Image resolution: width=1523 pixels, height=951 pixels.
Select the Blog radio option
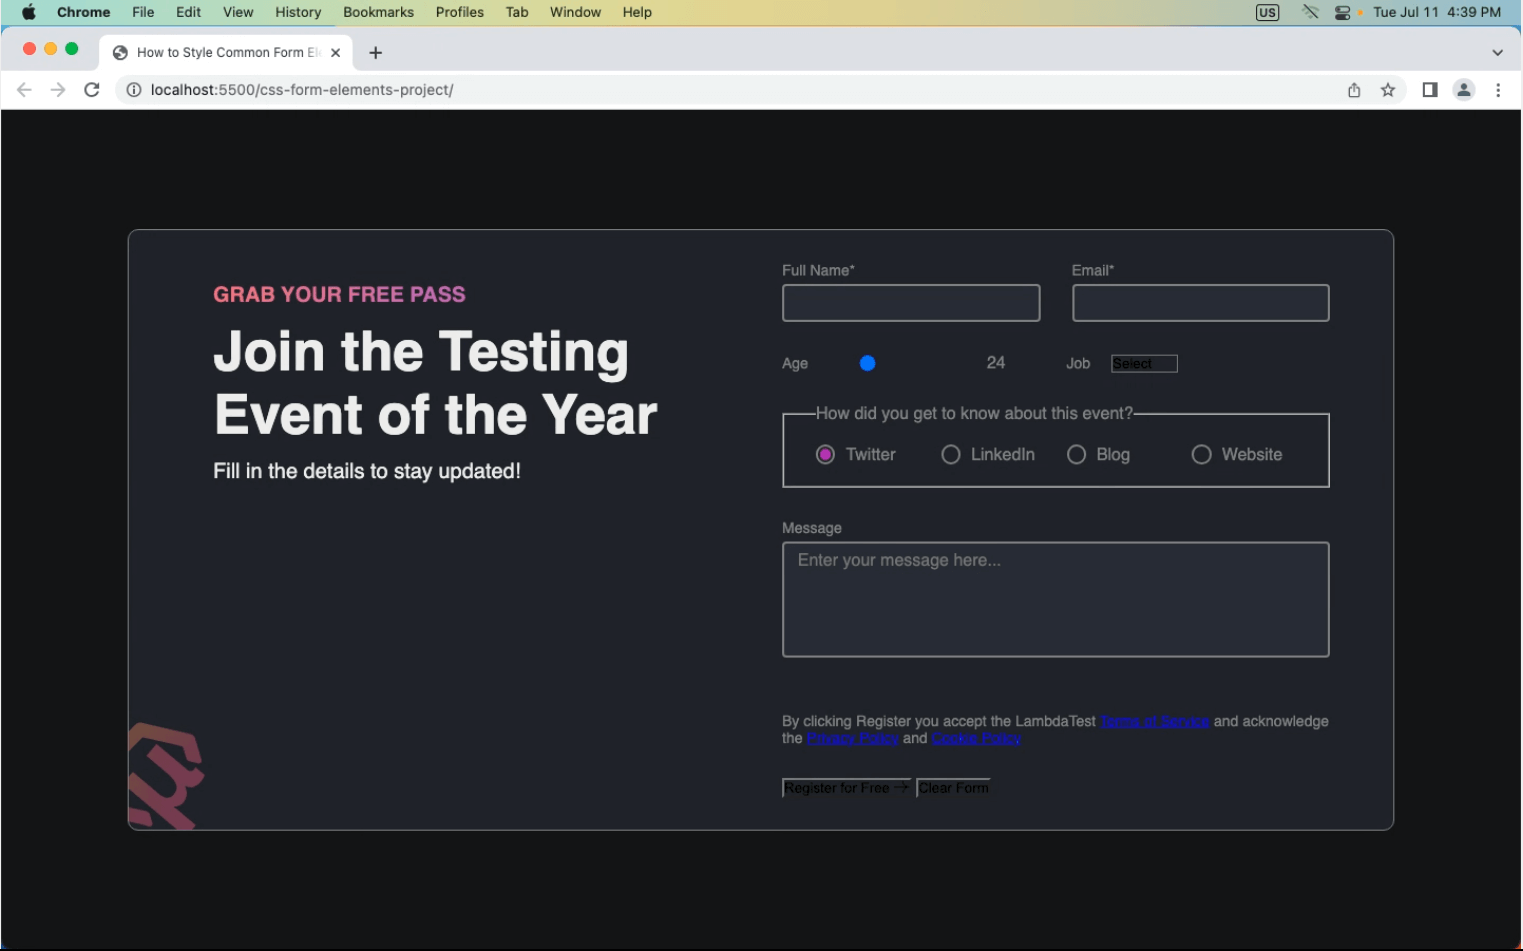[x=1077, y=455]
